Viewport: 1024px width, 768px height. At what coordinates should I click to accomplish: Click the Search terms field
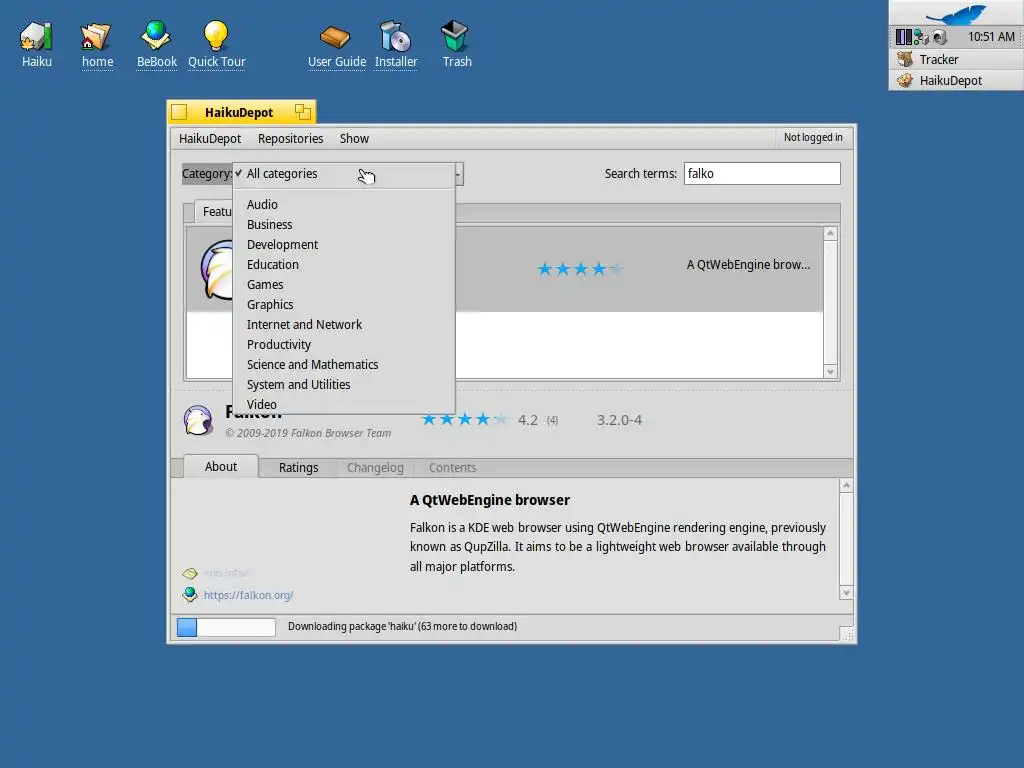click(761, 174)
